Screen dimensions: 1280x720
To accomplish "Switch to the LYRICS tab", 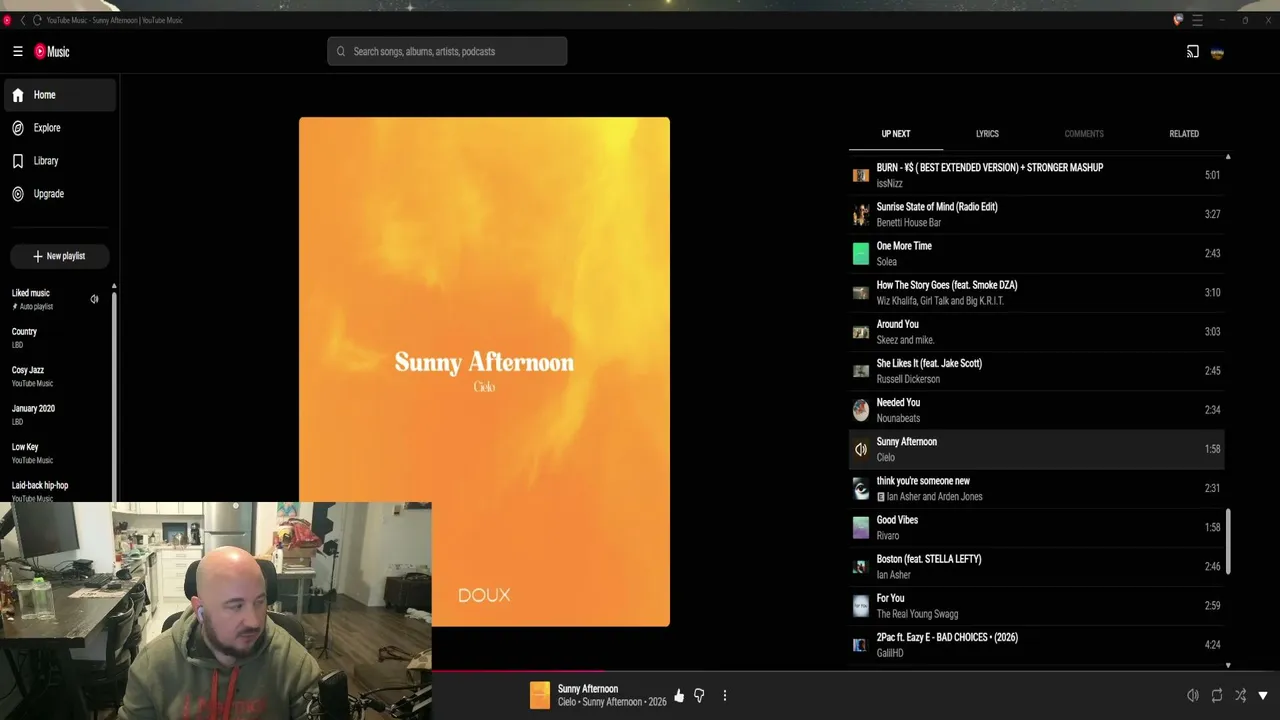I will pyautogui.click(x=987, y=134).
